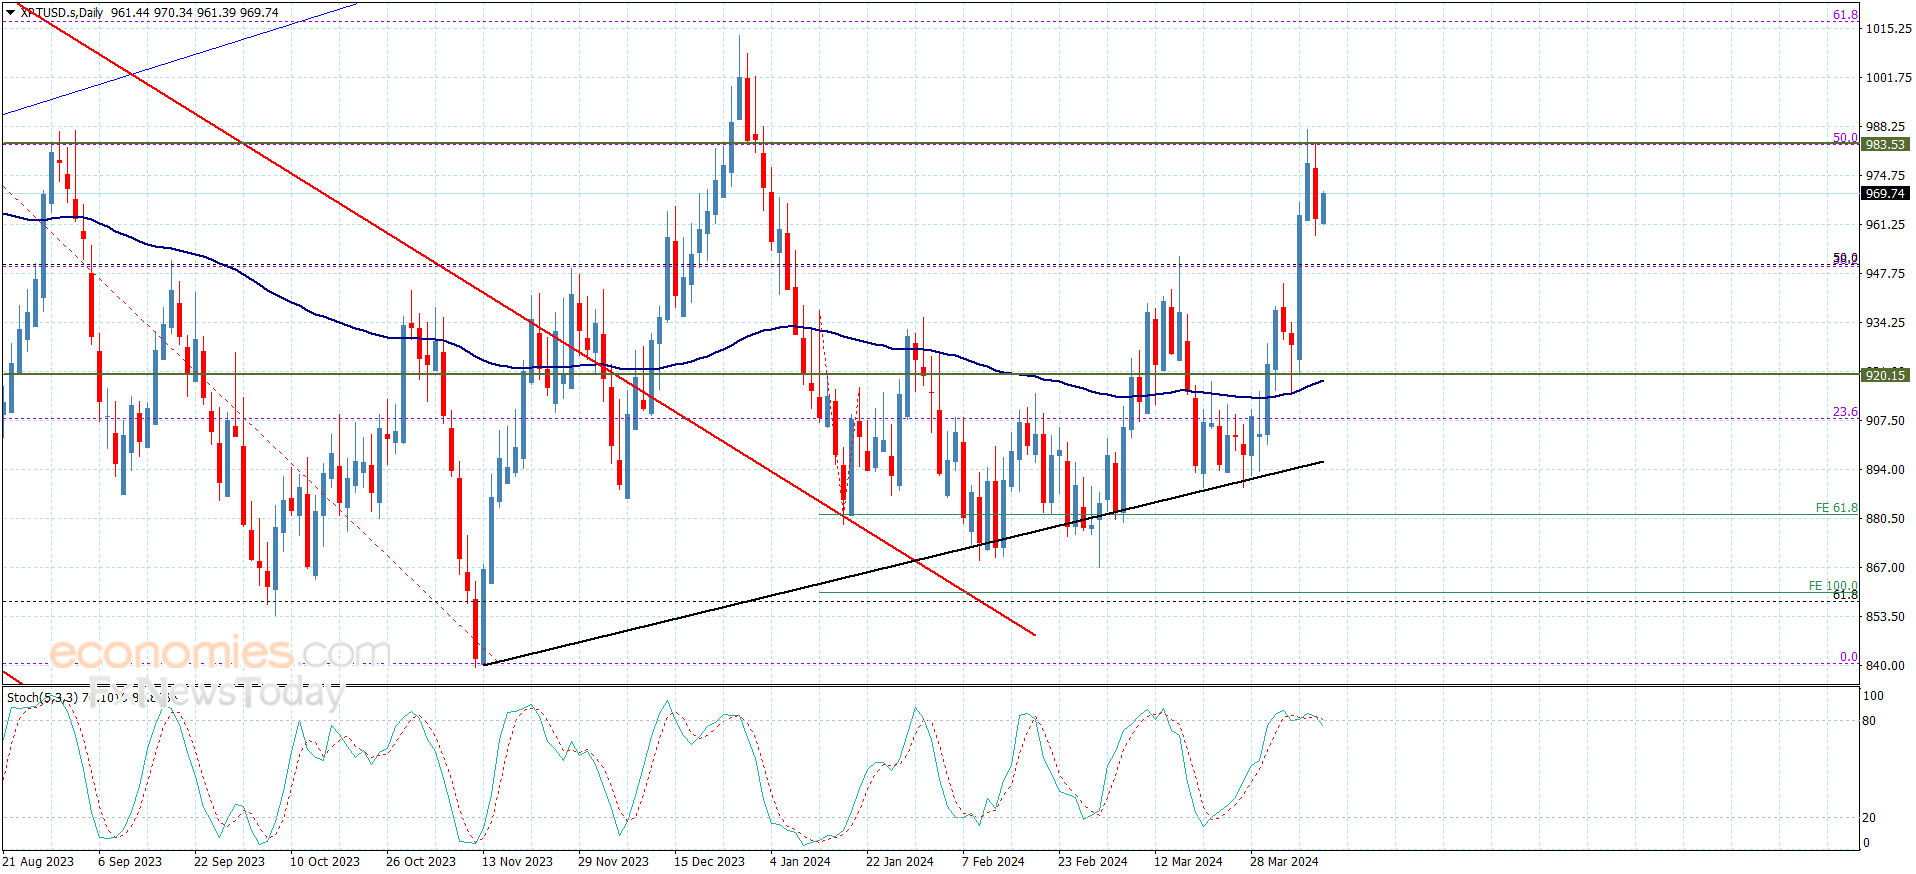The height and width of the screenshot is (874, 1916).
Task: Click the 840.00 price axis value
Action: coord(1885,666)
